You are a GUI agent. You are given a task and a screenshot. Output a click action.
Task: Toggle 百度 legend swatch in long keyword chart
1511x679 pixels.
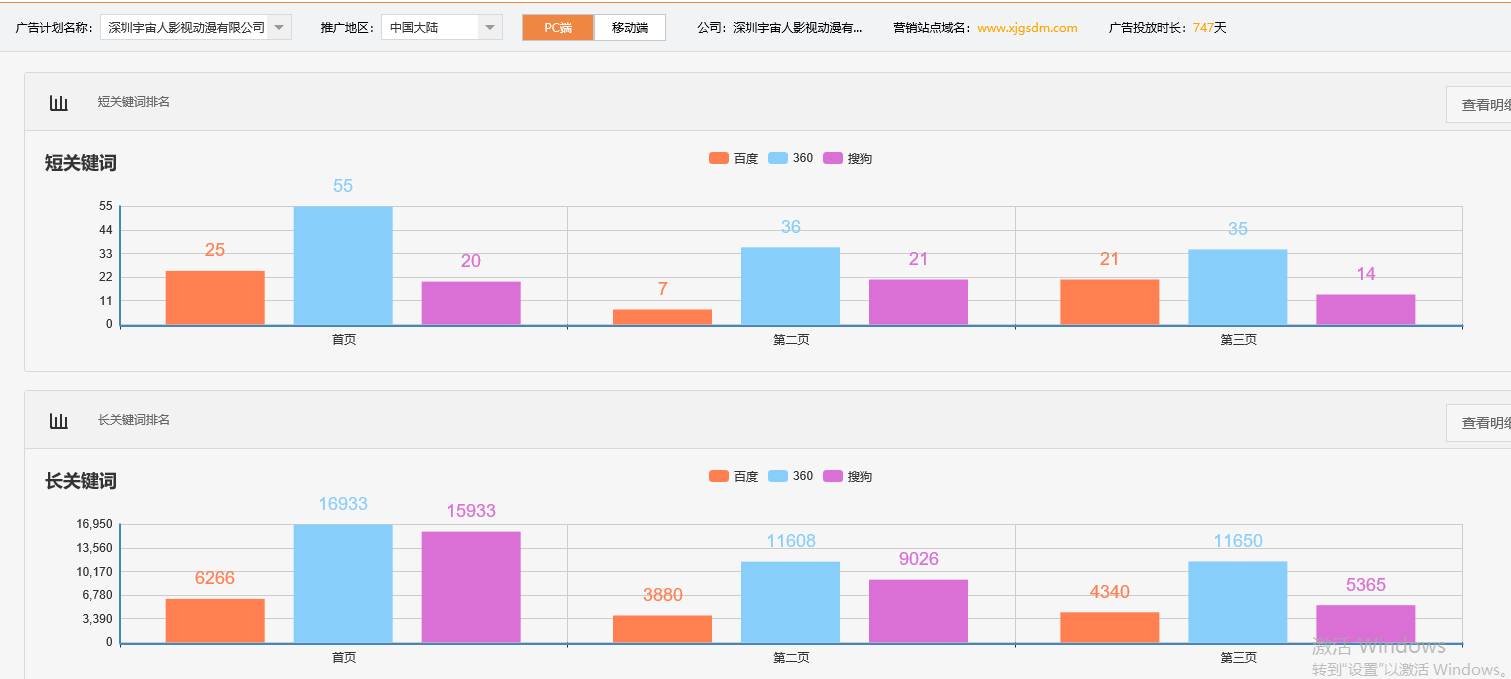point(719,476)
